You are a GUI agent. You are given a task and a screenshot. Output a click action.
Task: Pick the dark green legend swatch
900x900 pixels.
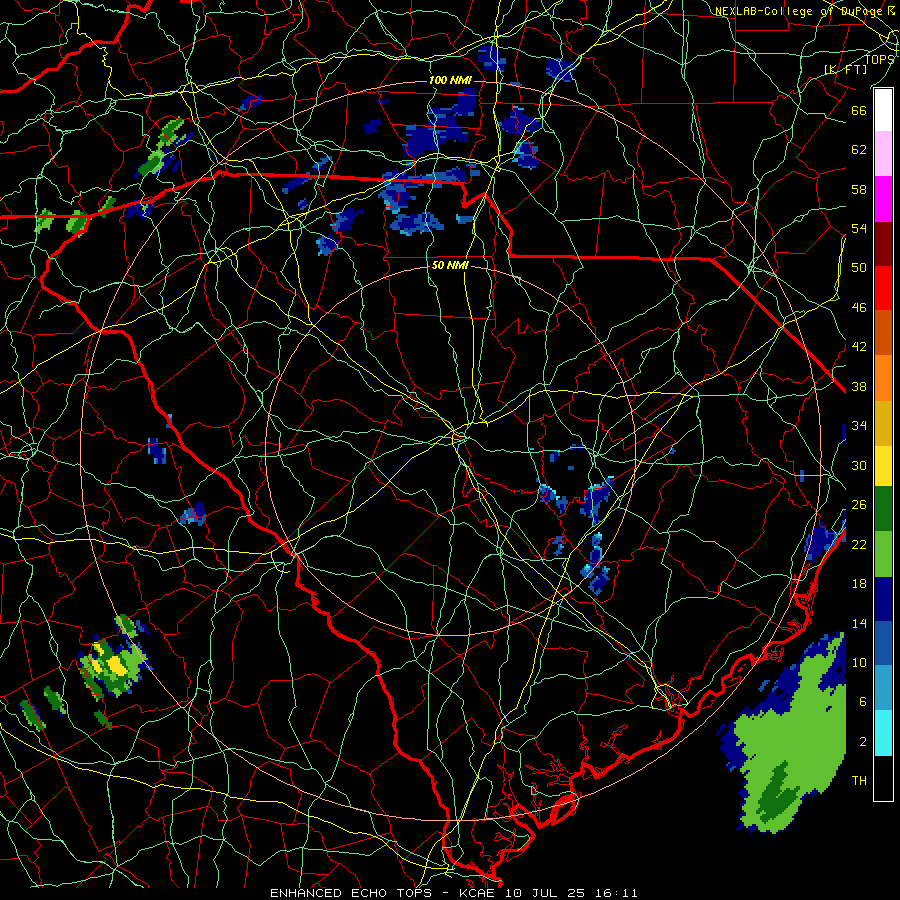[x=883, y=509]
